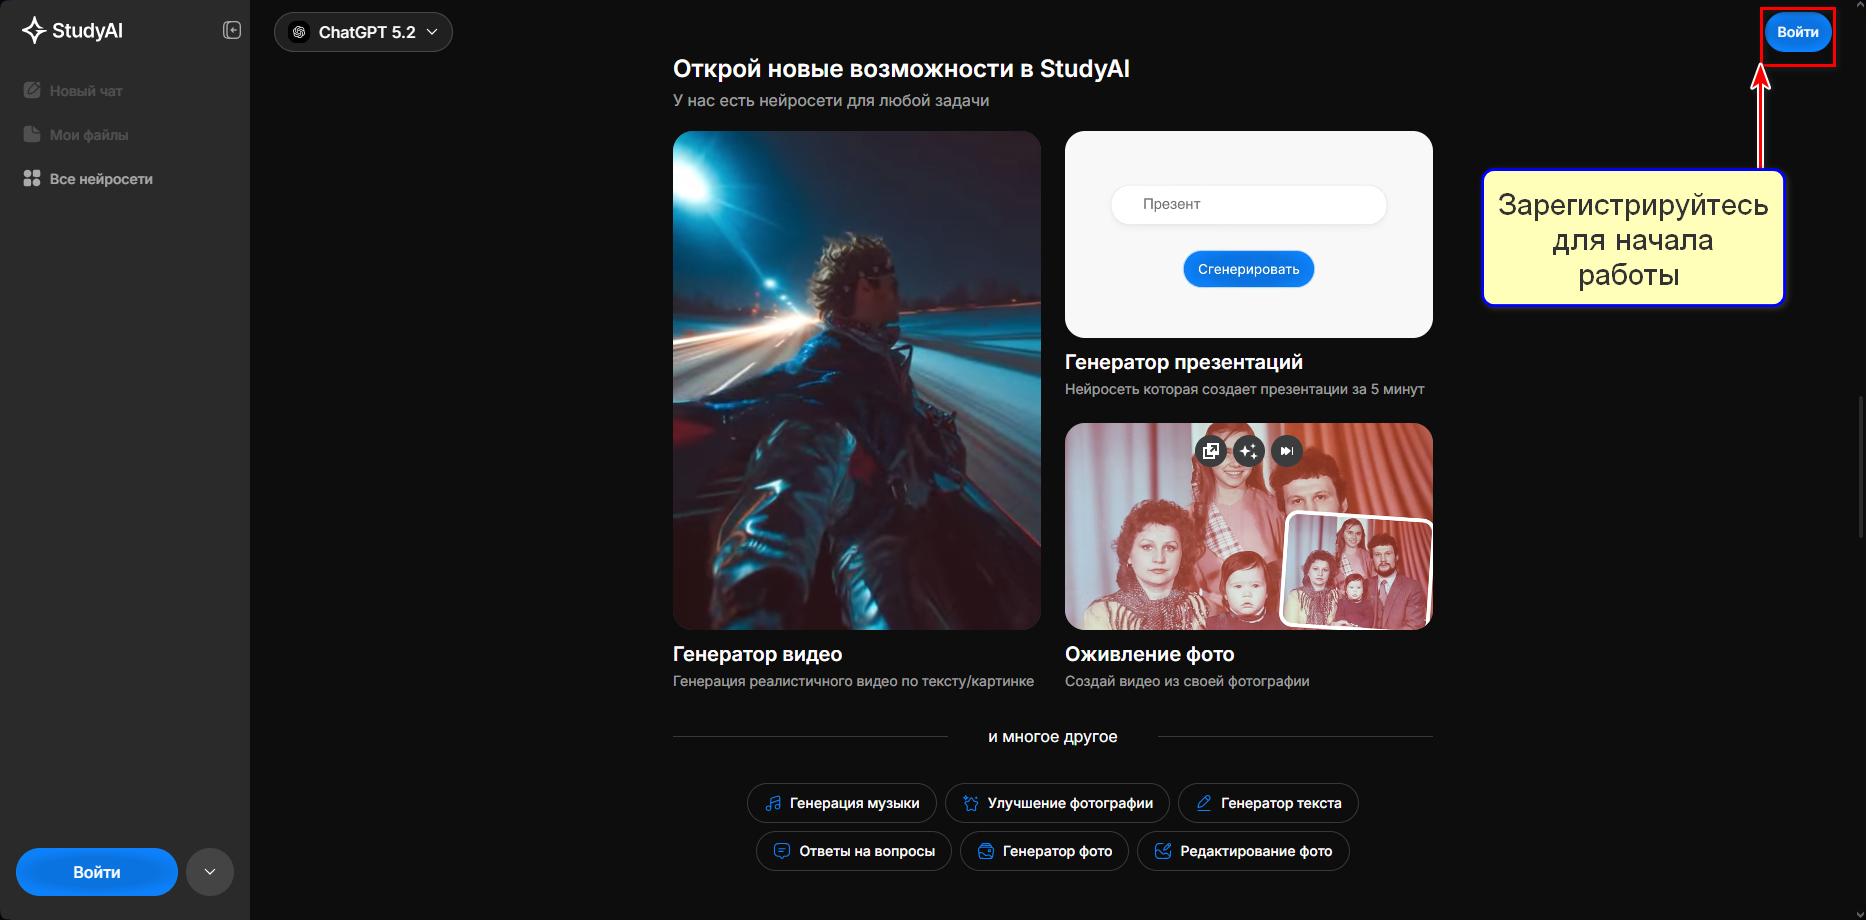Collapse the sidebar using the panel icon
Image resolution: width=1866 pixels, height=920 pixels.
[231, 30]
